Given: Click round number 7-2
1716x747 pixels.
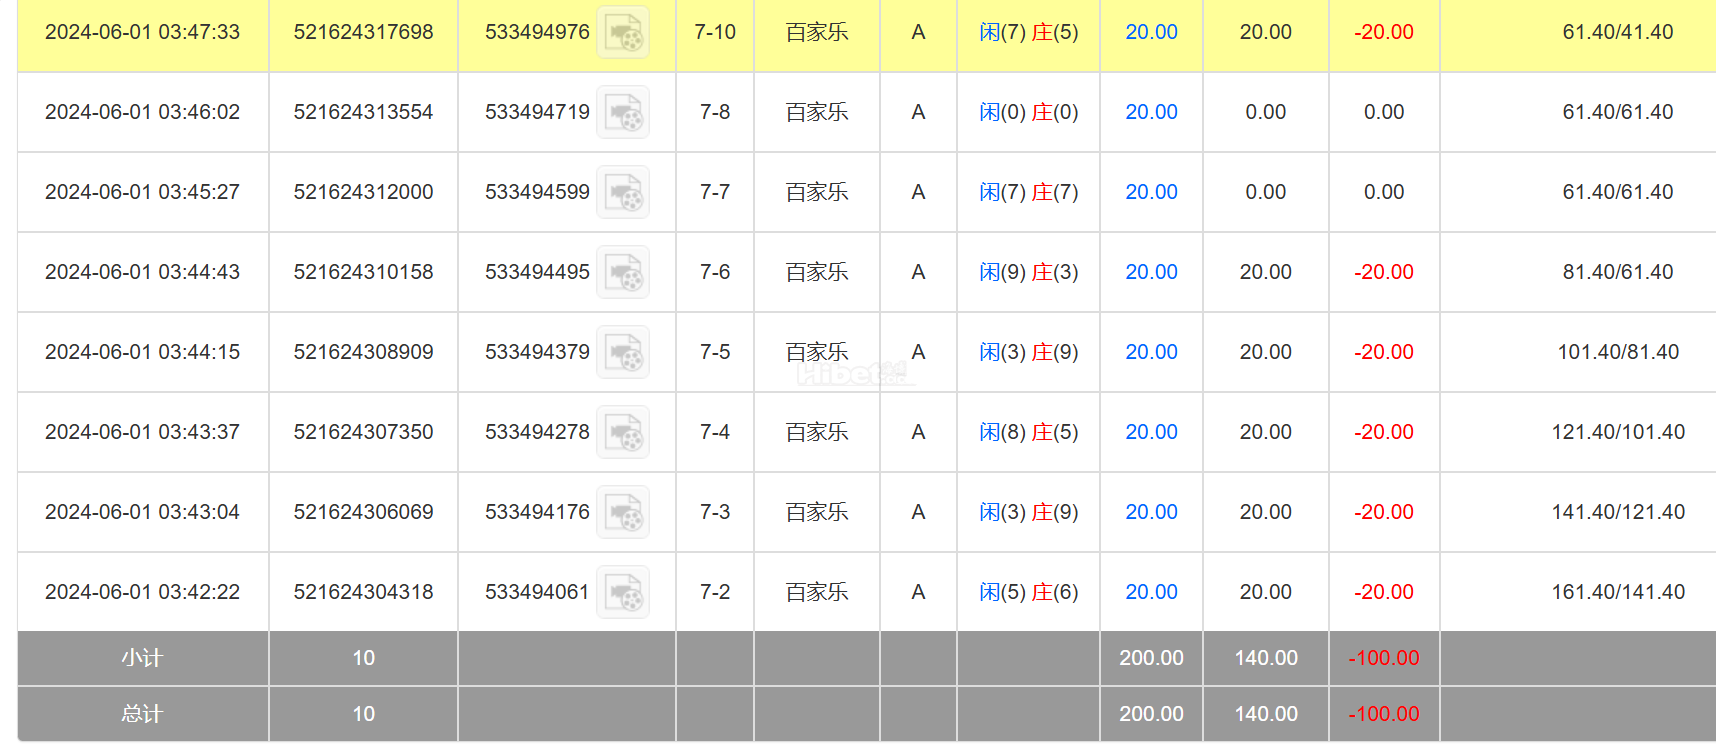Looking at the screenshot, I should pos(715,592).
